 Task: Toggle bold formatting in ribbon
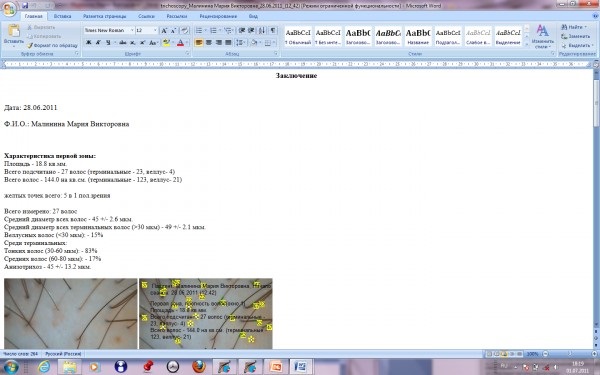click(x=88, y=42)
